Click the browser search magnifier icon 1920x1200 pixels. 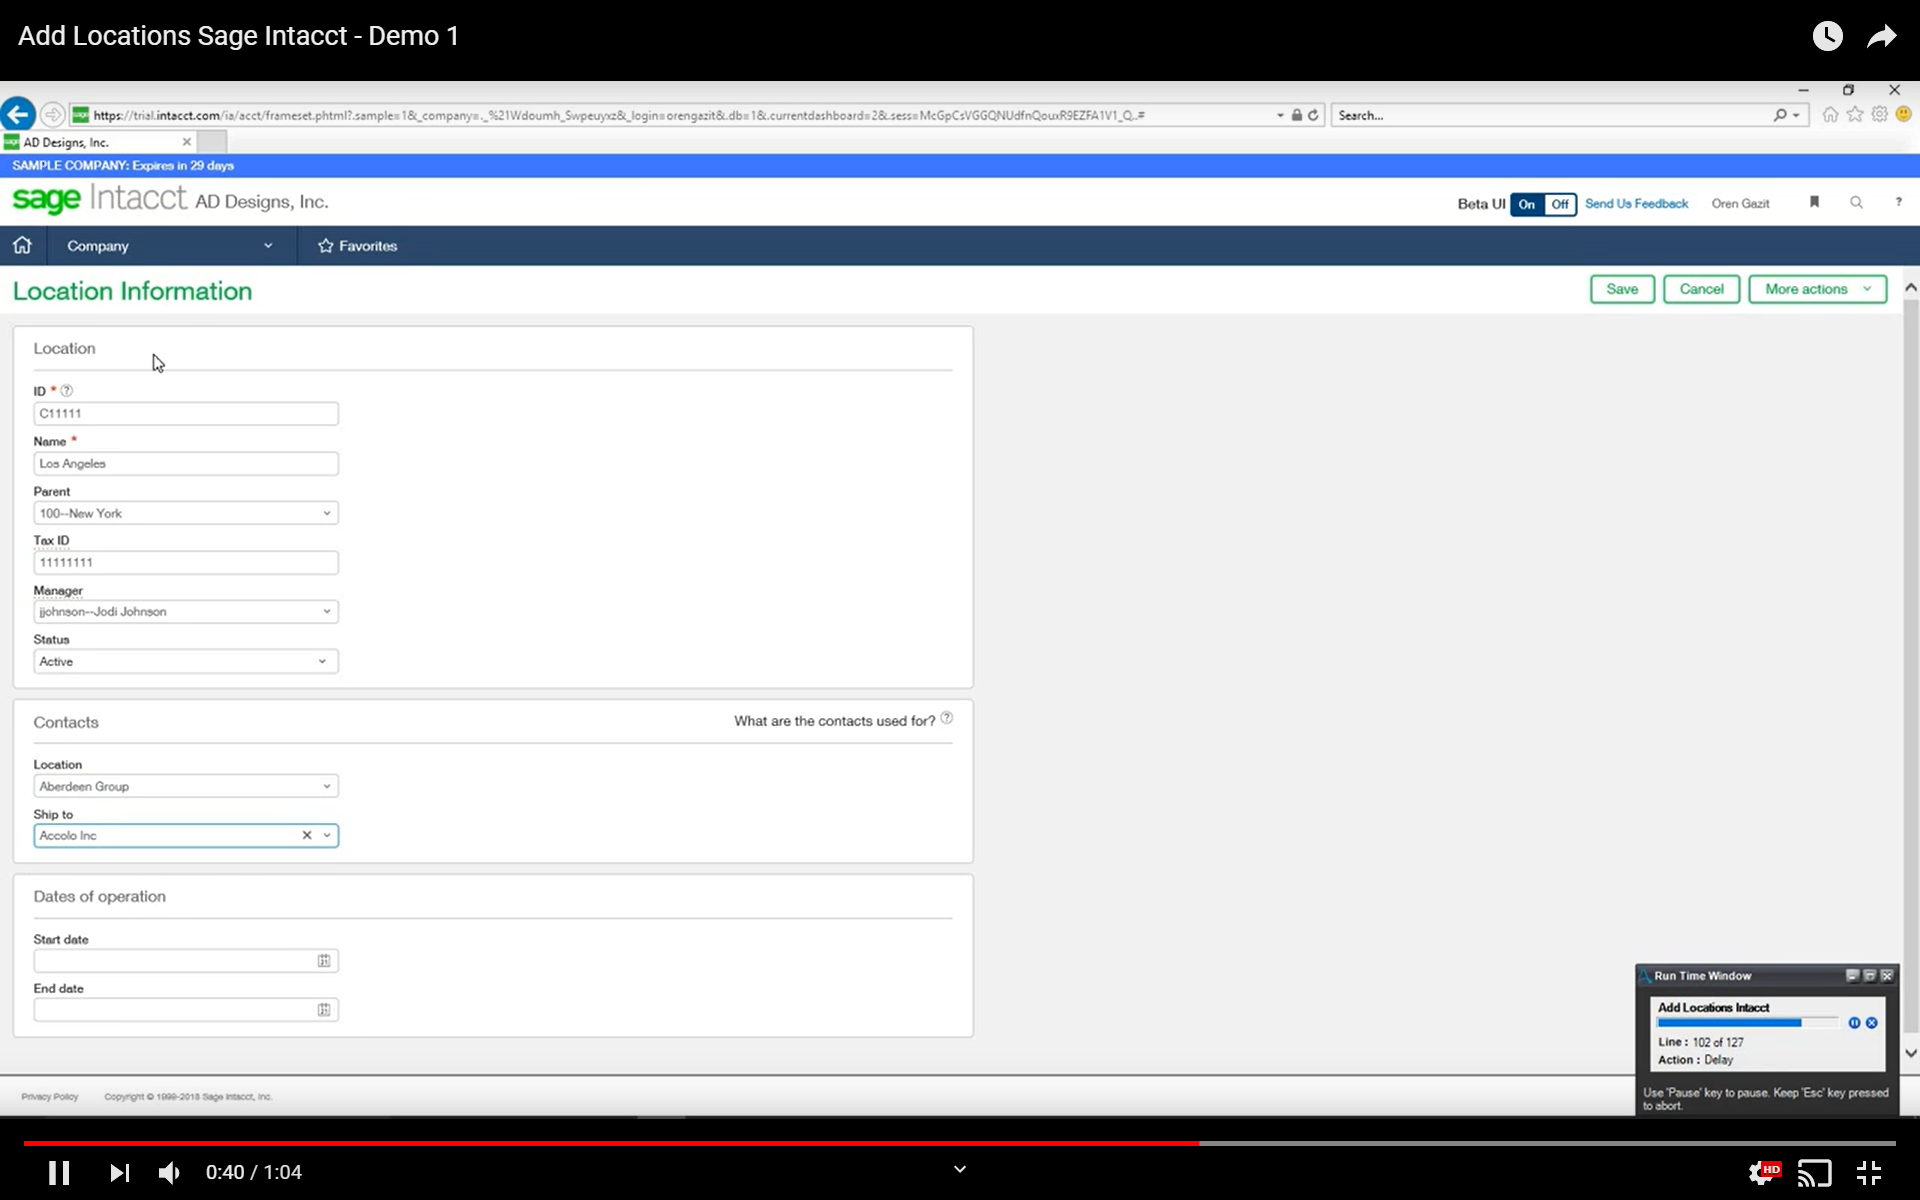(1780, 115)
